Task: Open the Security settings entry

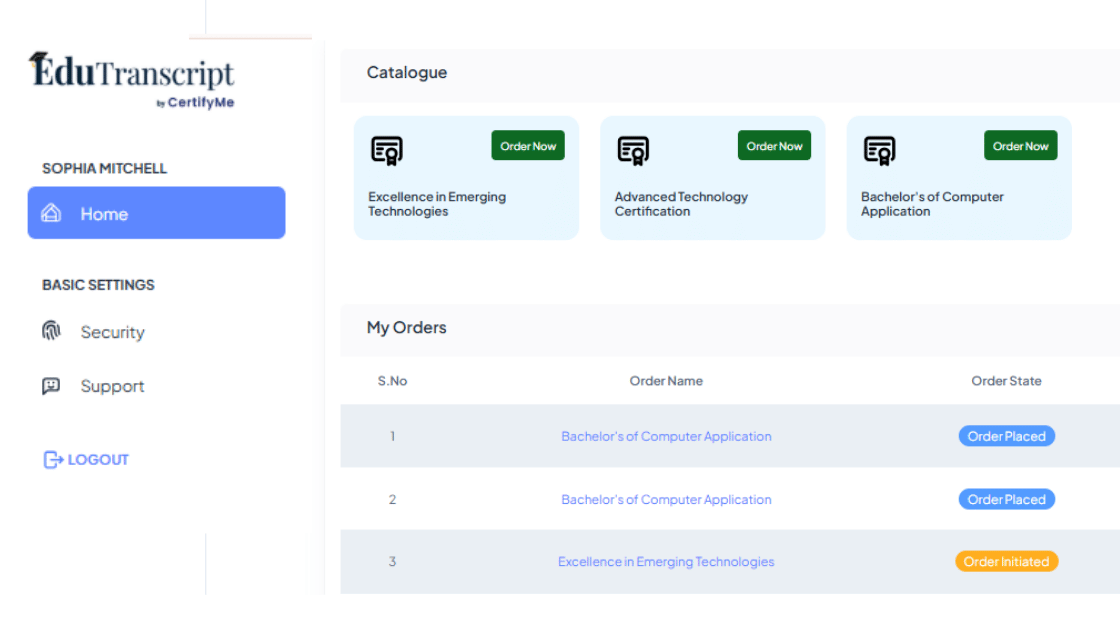Action: click(x=112, y=331)
